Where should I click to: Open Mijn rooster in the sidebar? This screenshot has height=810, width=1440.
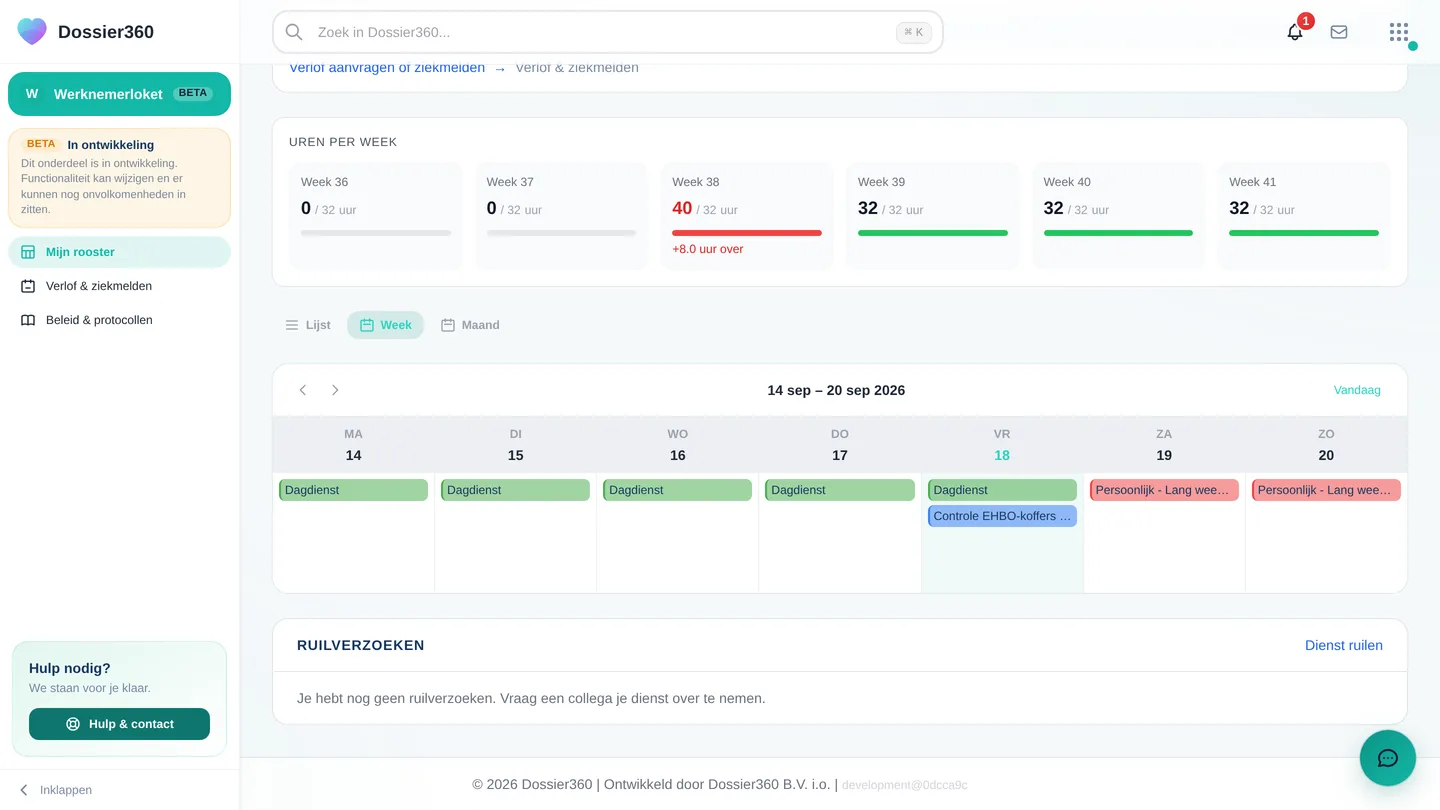(x=119, y=252)
